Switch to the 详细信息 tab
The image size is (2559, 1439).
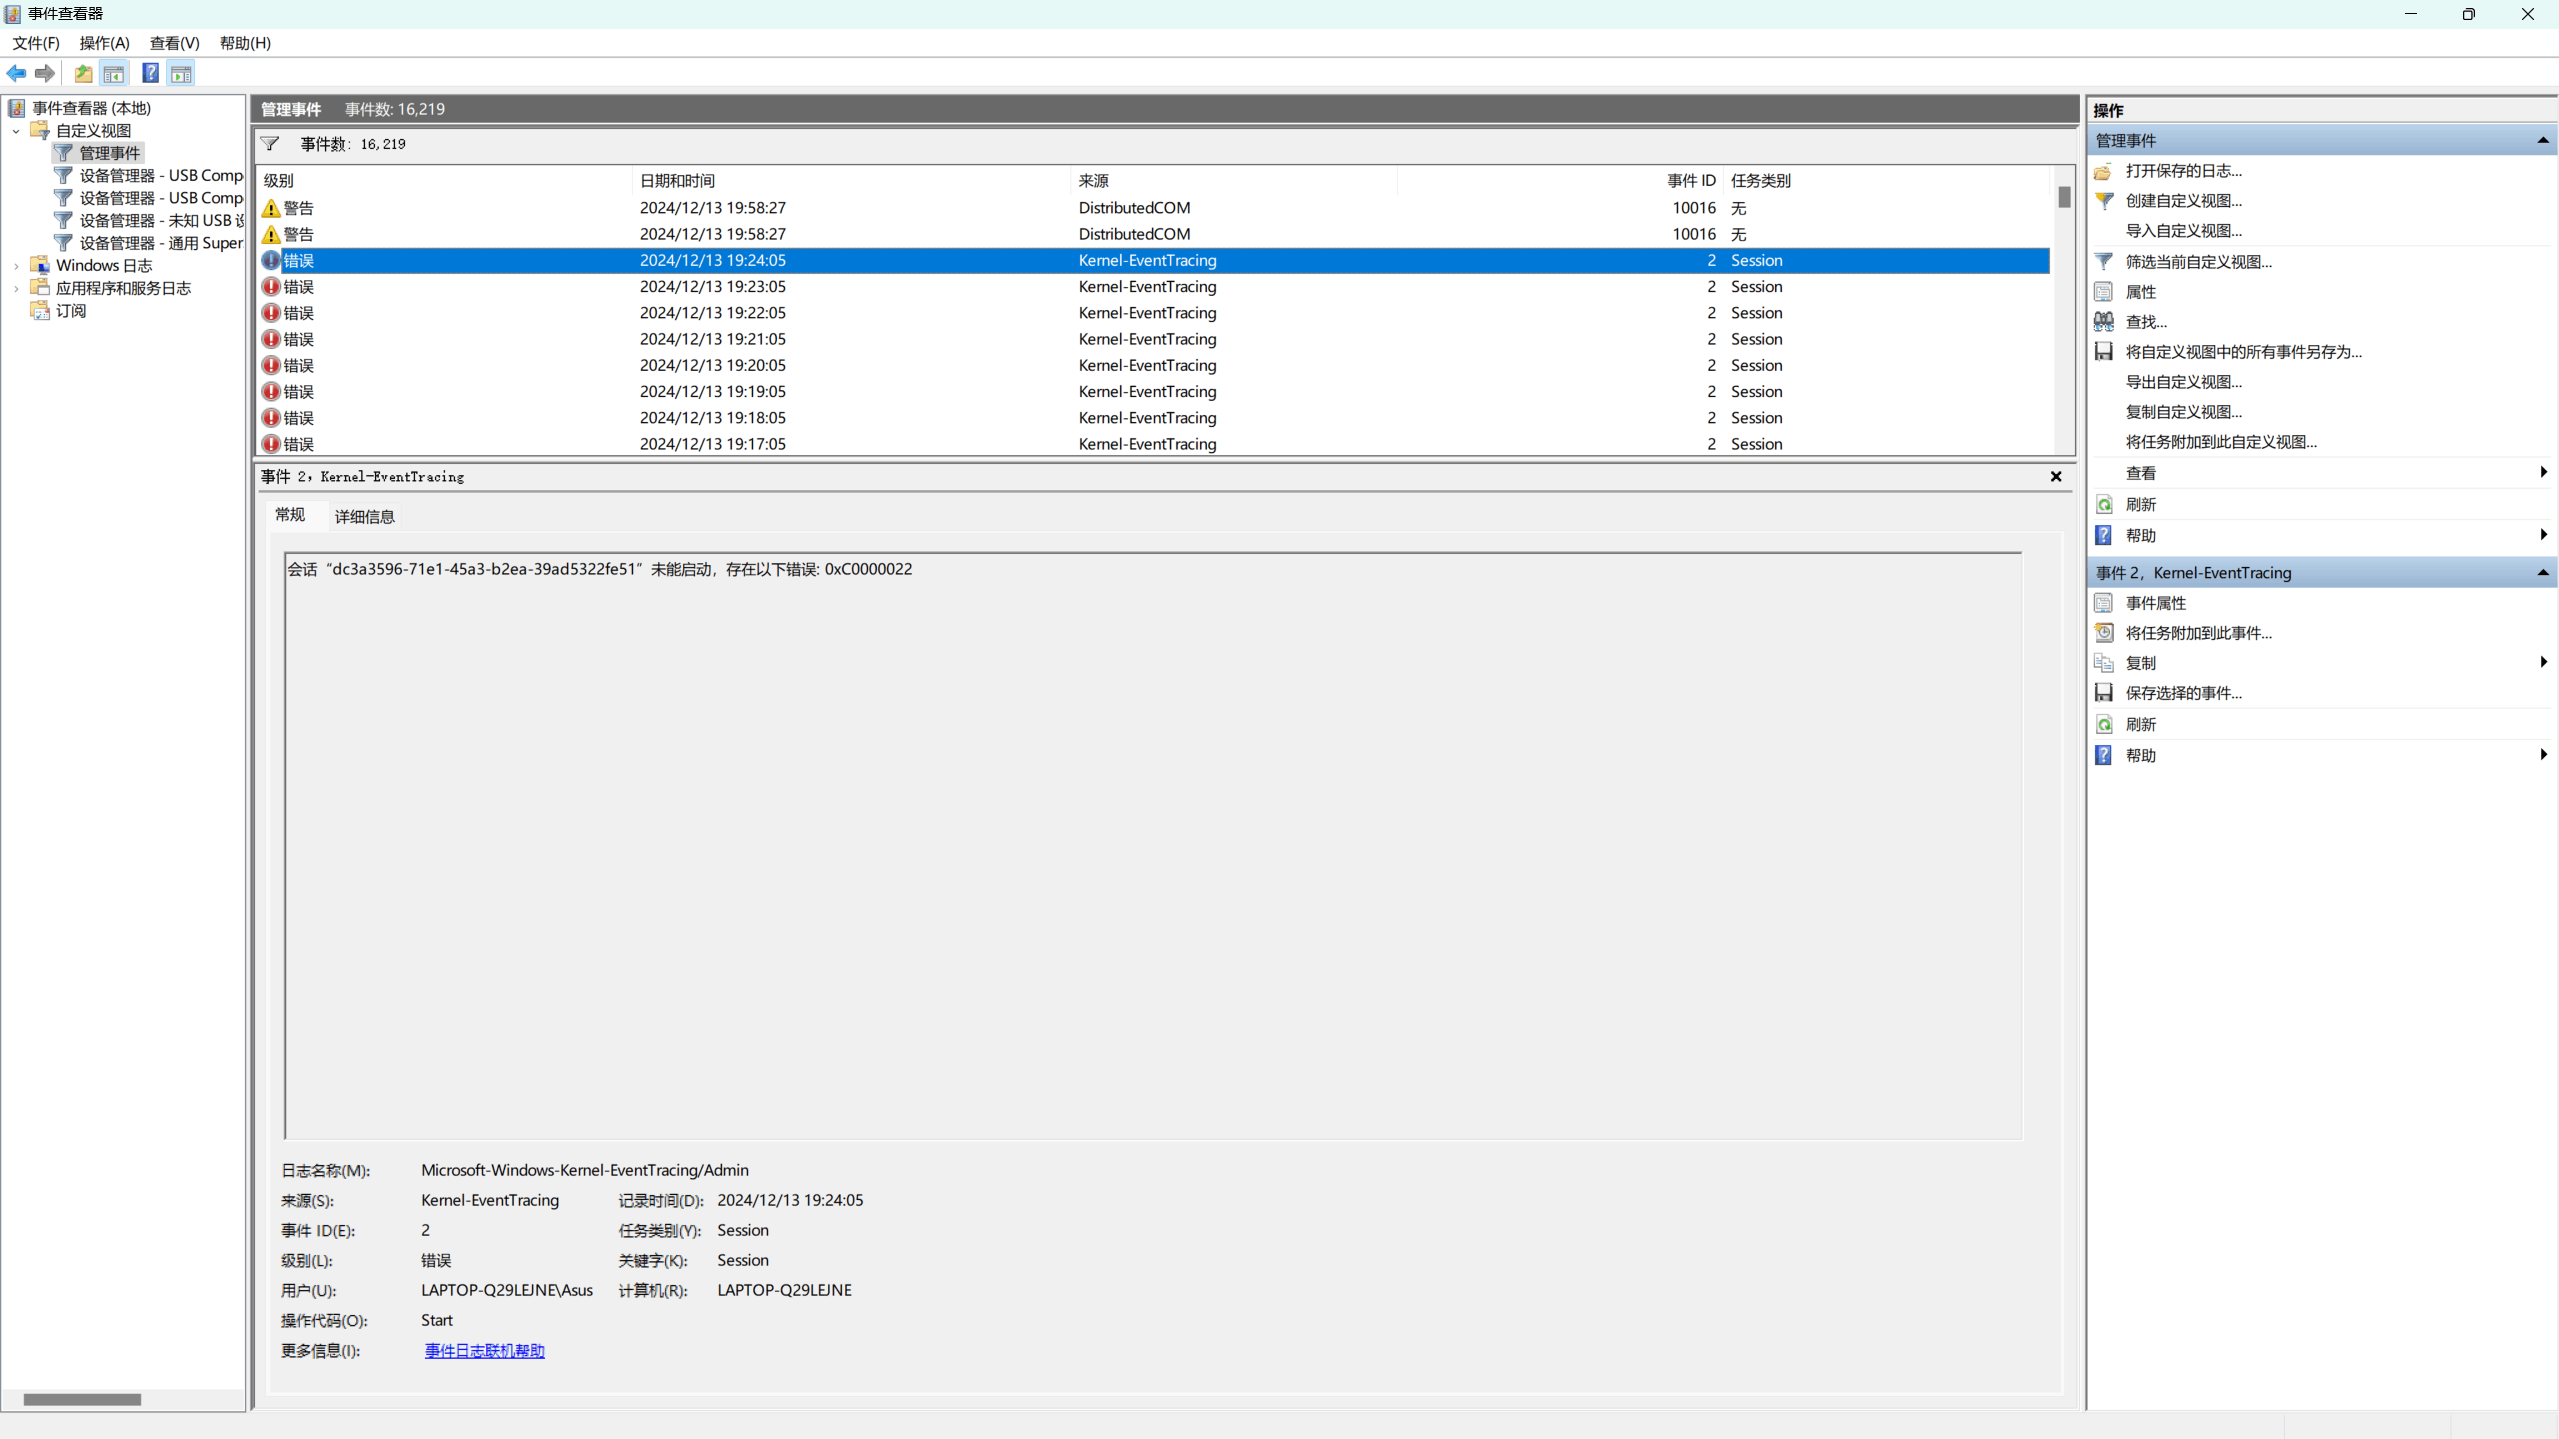pos(363,516)
